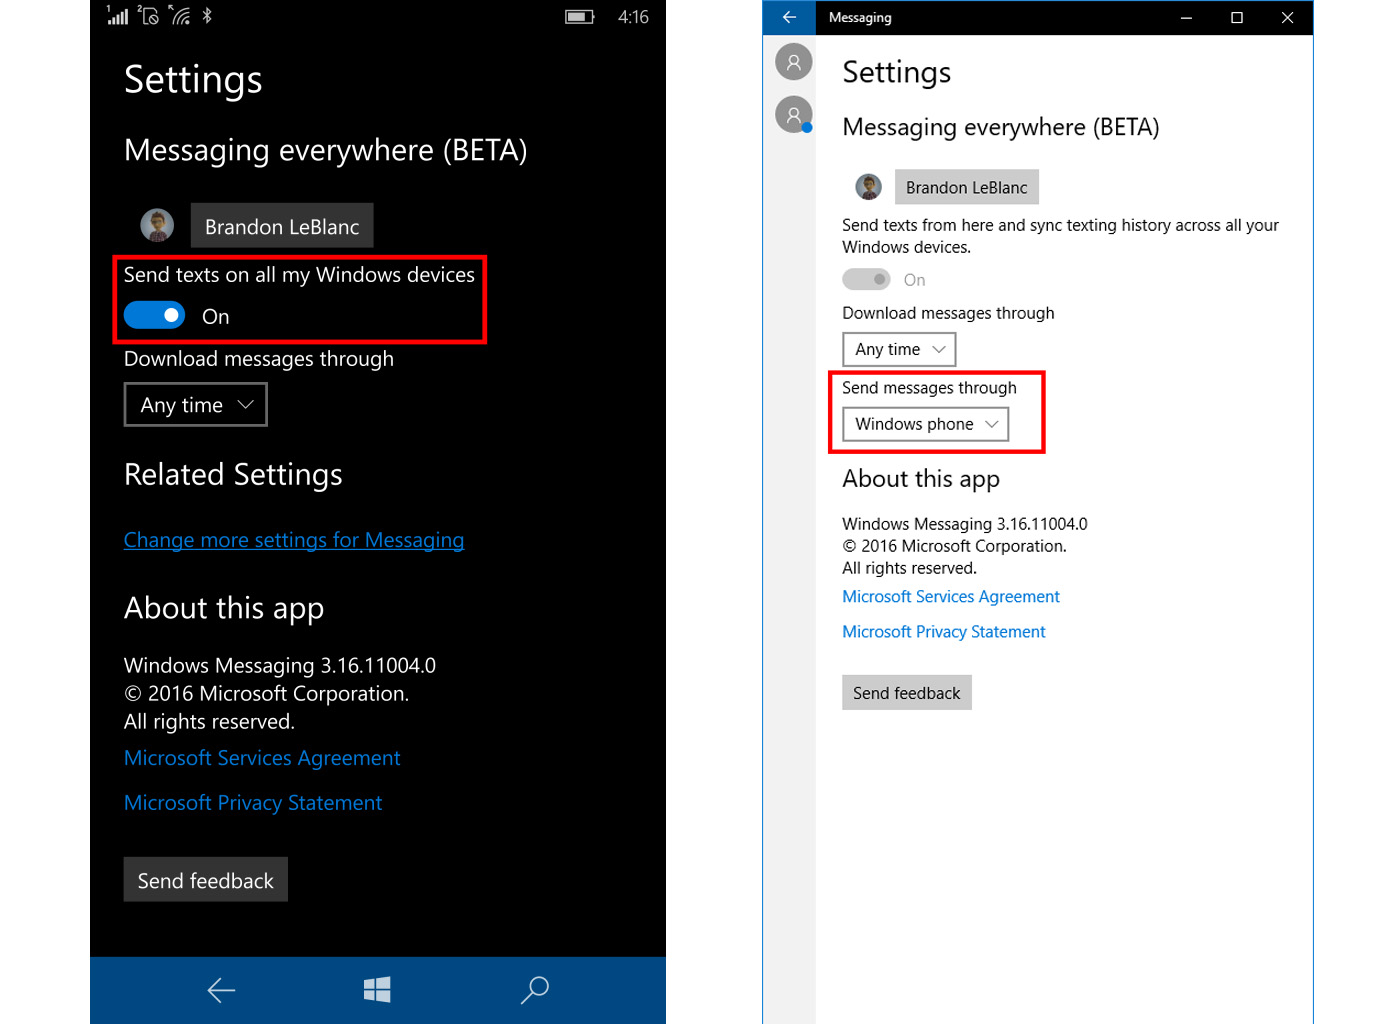1400x1024 pixels.
Task: Click Brandon LeBlanc profile picture on desktop
Action: (x=868, y=187)
